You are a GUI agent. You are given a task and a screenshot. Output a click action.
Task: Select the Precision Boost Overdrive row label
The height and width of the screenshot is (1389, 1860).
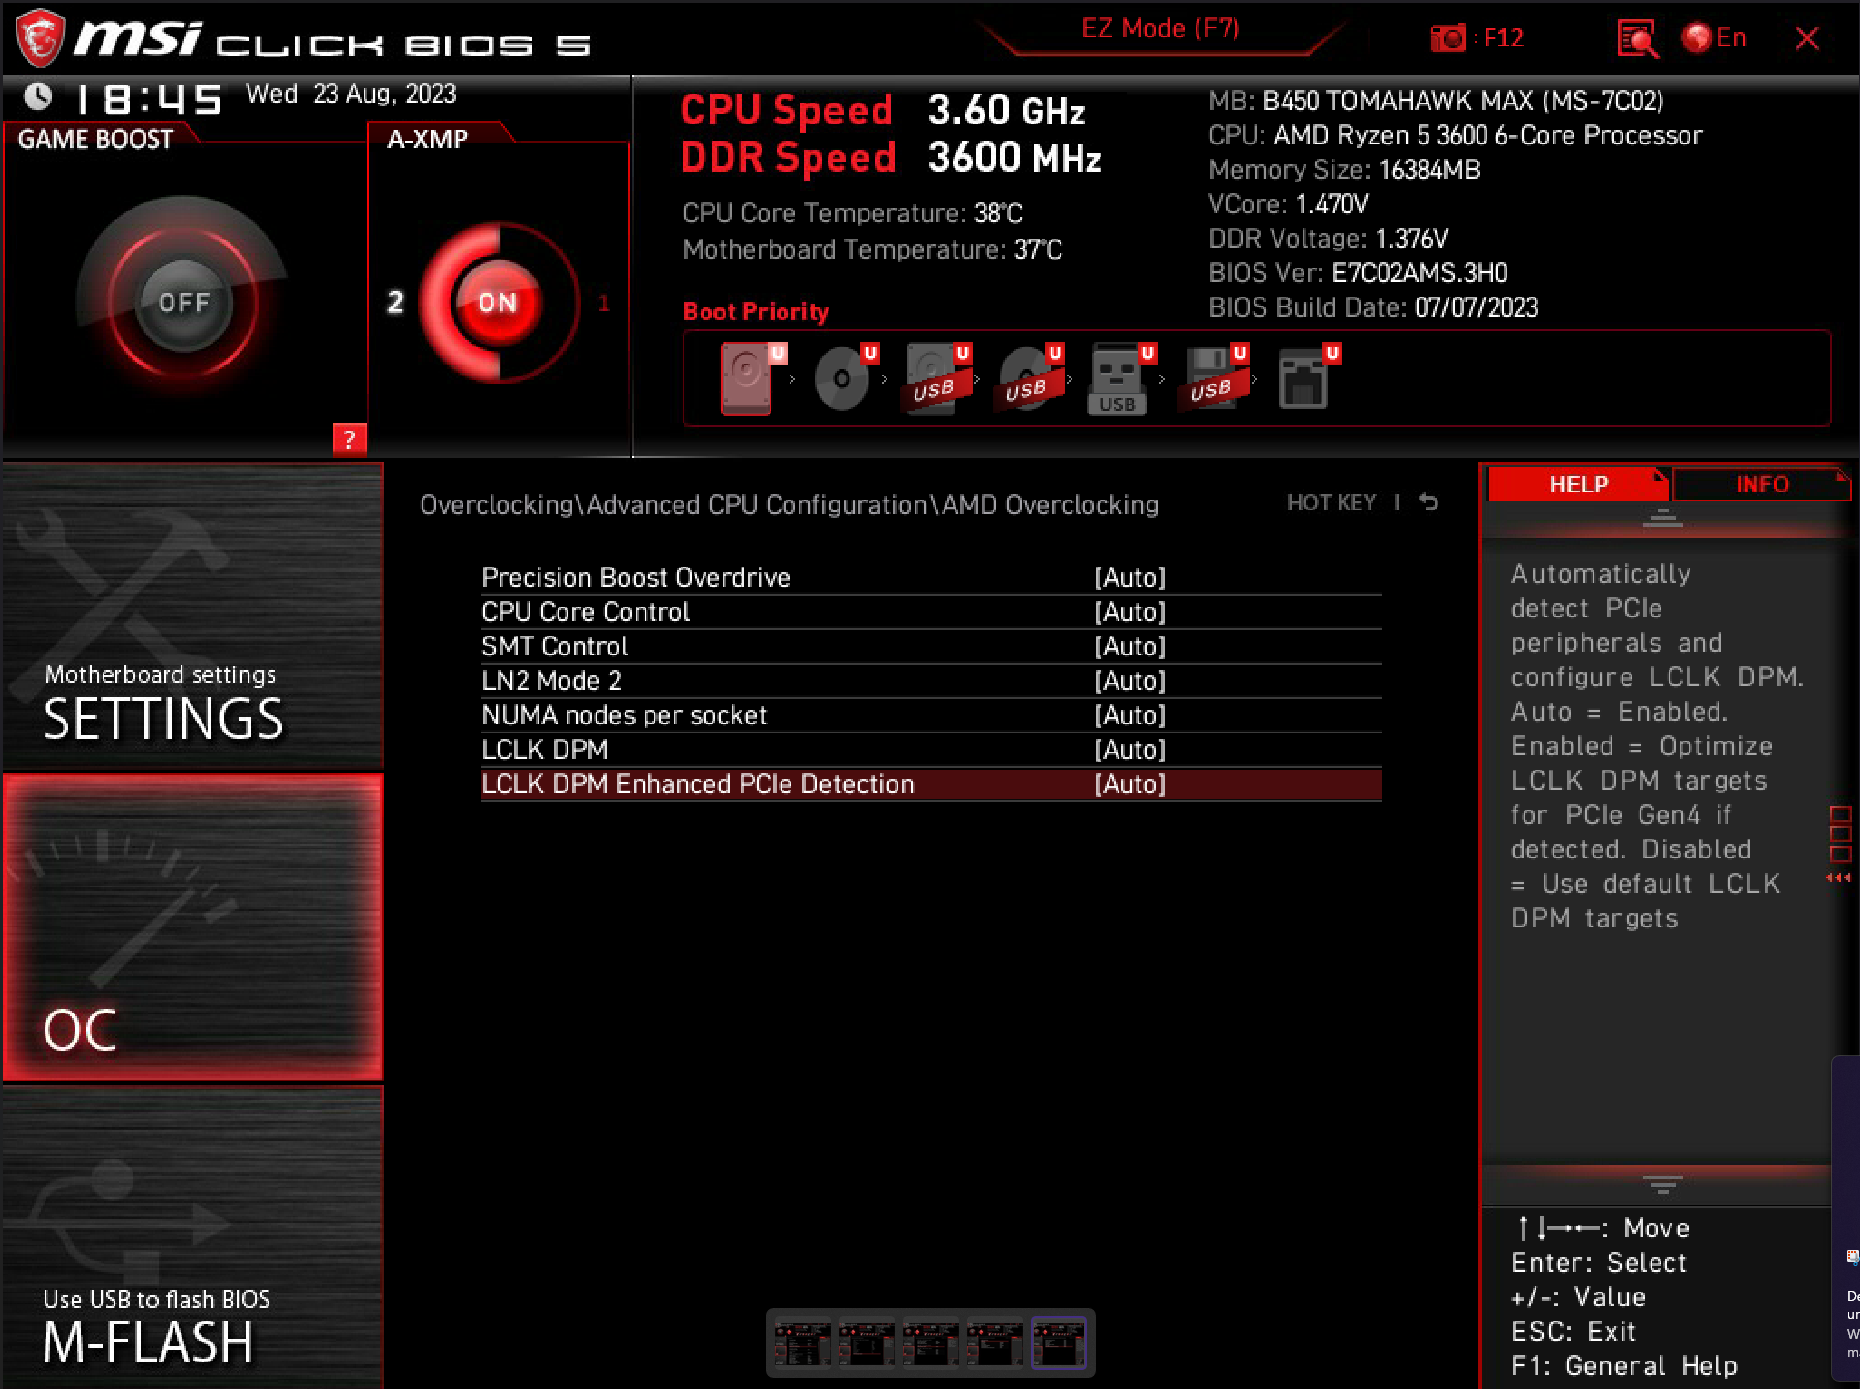pyautogui.click(x=636, y=578)
